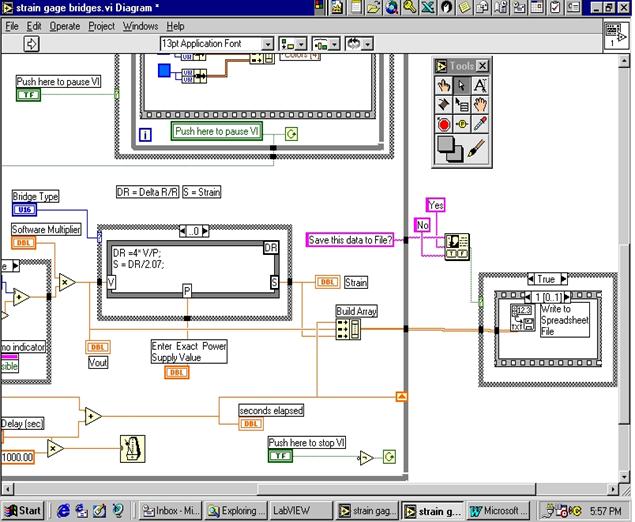Choose the Labeling text tool
The image size is (635, 522).
(479, 85)
